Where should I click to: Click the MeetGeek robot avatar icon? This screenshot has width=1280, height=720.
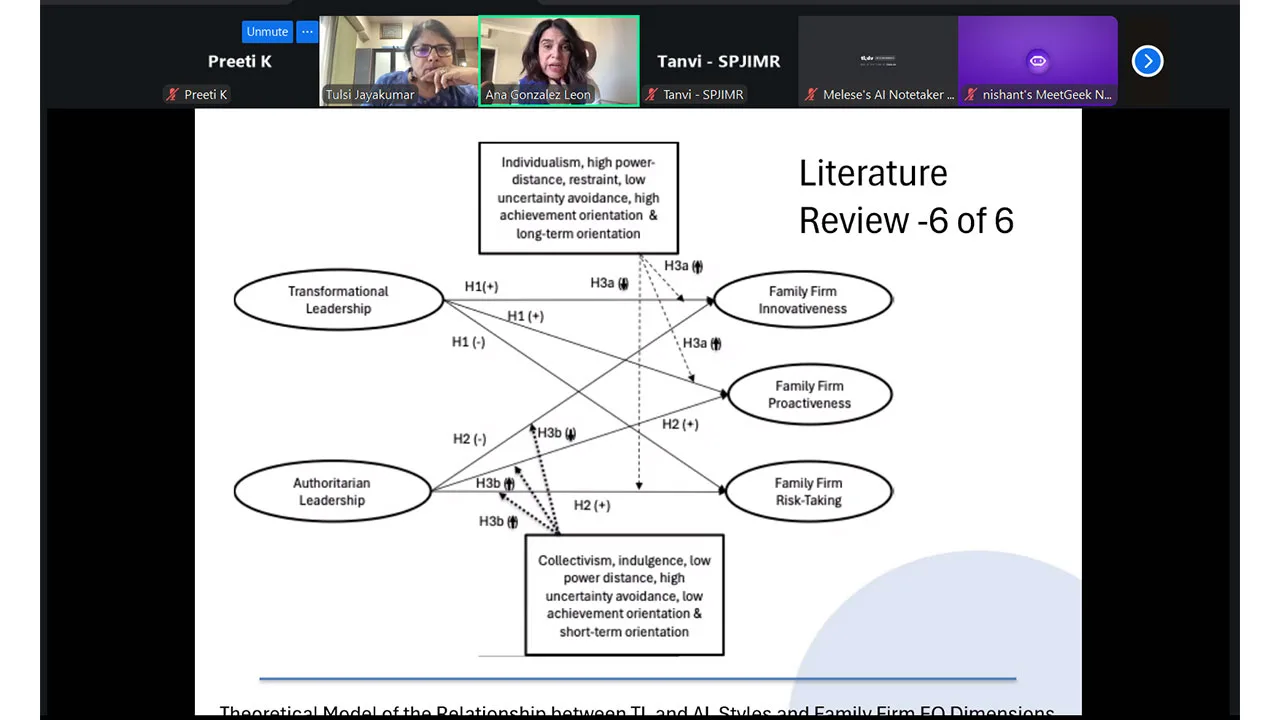(1037, 61)
